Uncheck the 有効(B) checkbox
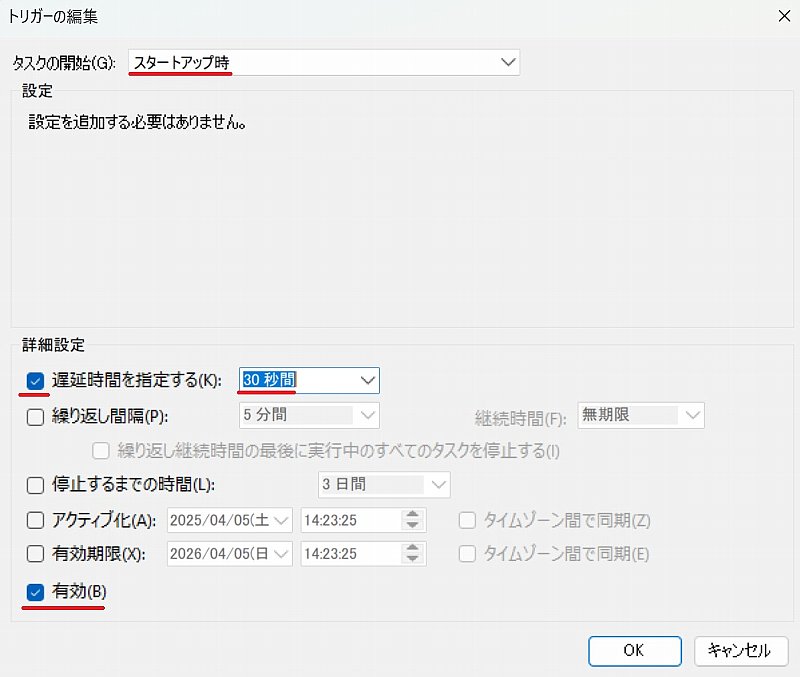800x677 pixels. (x=35, y=592)
